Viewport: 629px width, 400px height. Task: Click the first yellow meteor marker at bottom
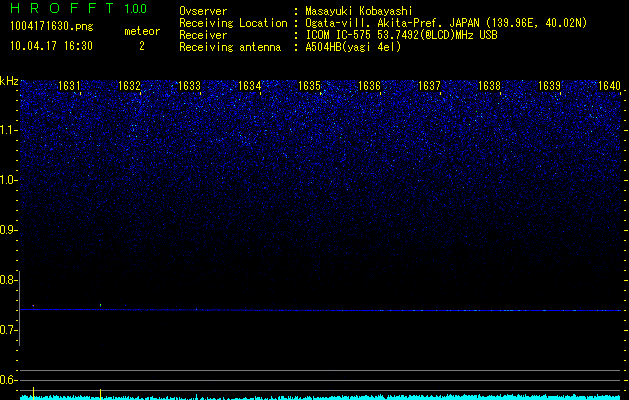click(33, 393)
